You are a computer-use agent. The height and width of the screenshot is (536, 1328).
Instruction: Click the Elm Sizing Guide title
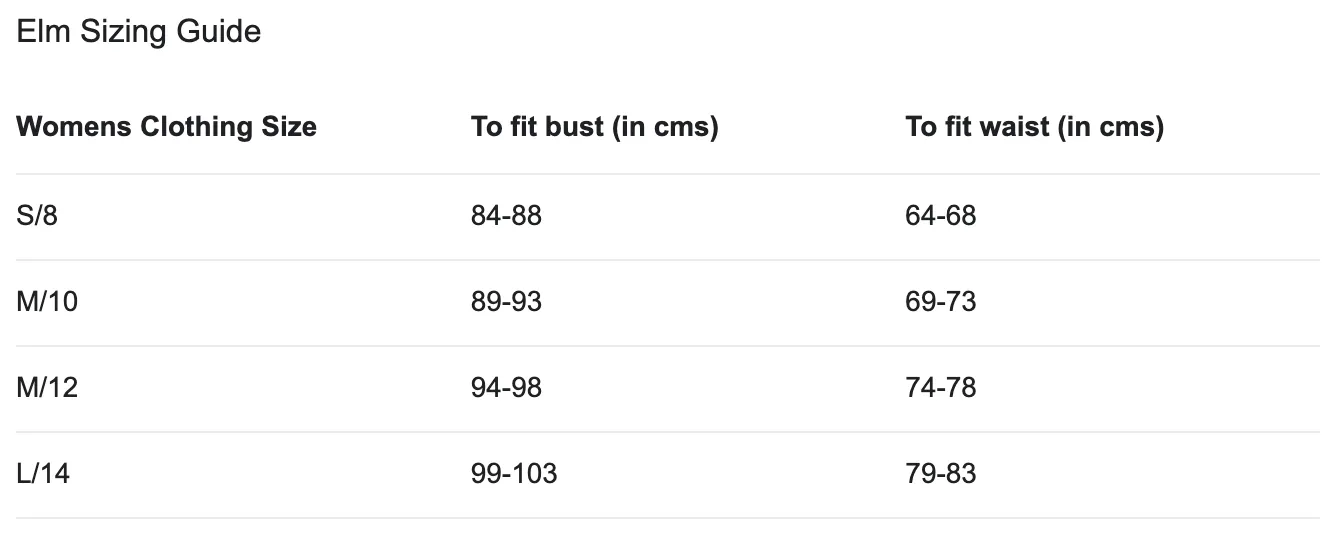(x=139, y=32)
